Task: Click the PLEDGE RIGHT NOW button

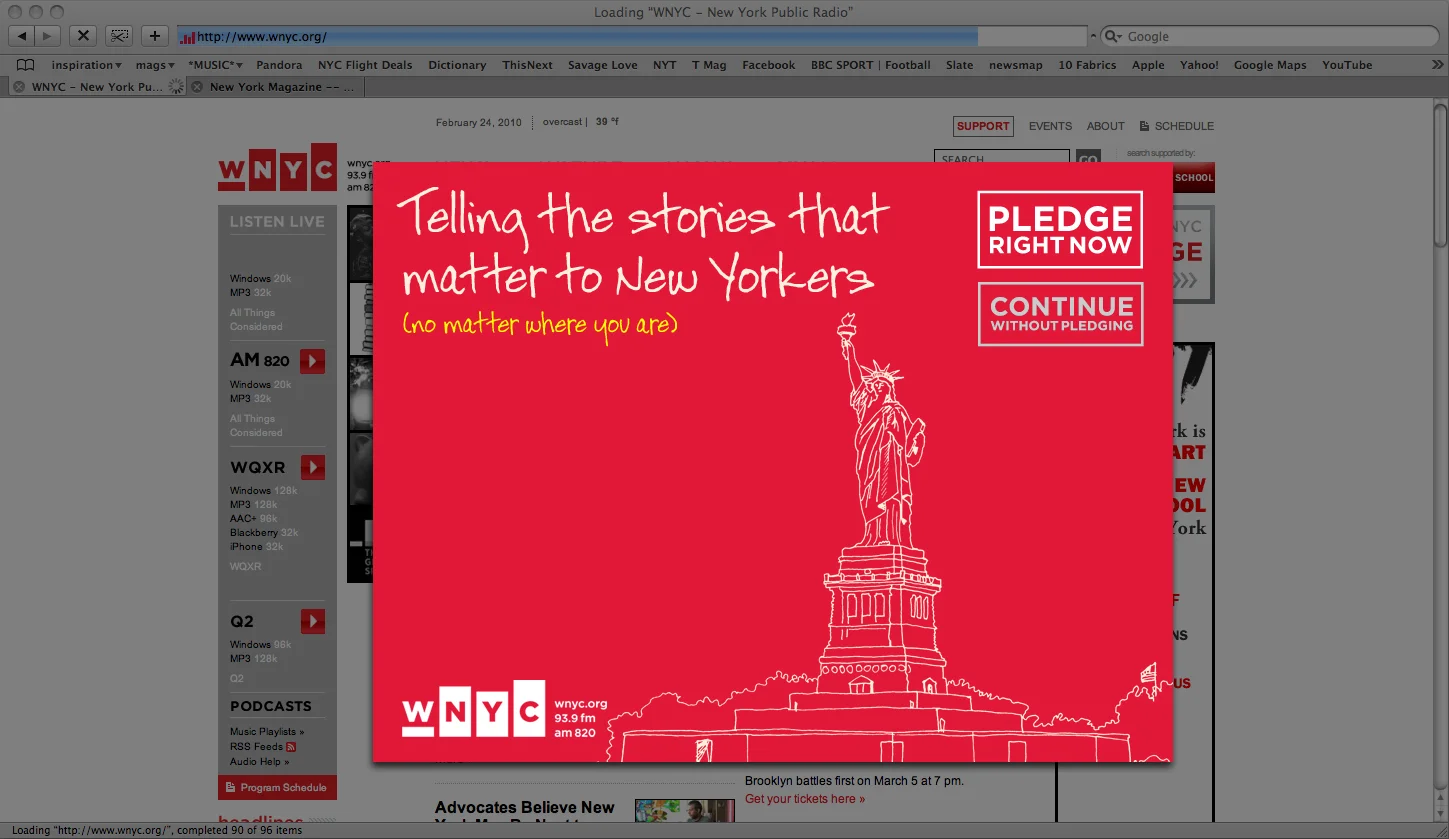Action: (x=1060, y=230)
